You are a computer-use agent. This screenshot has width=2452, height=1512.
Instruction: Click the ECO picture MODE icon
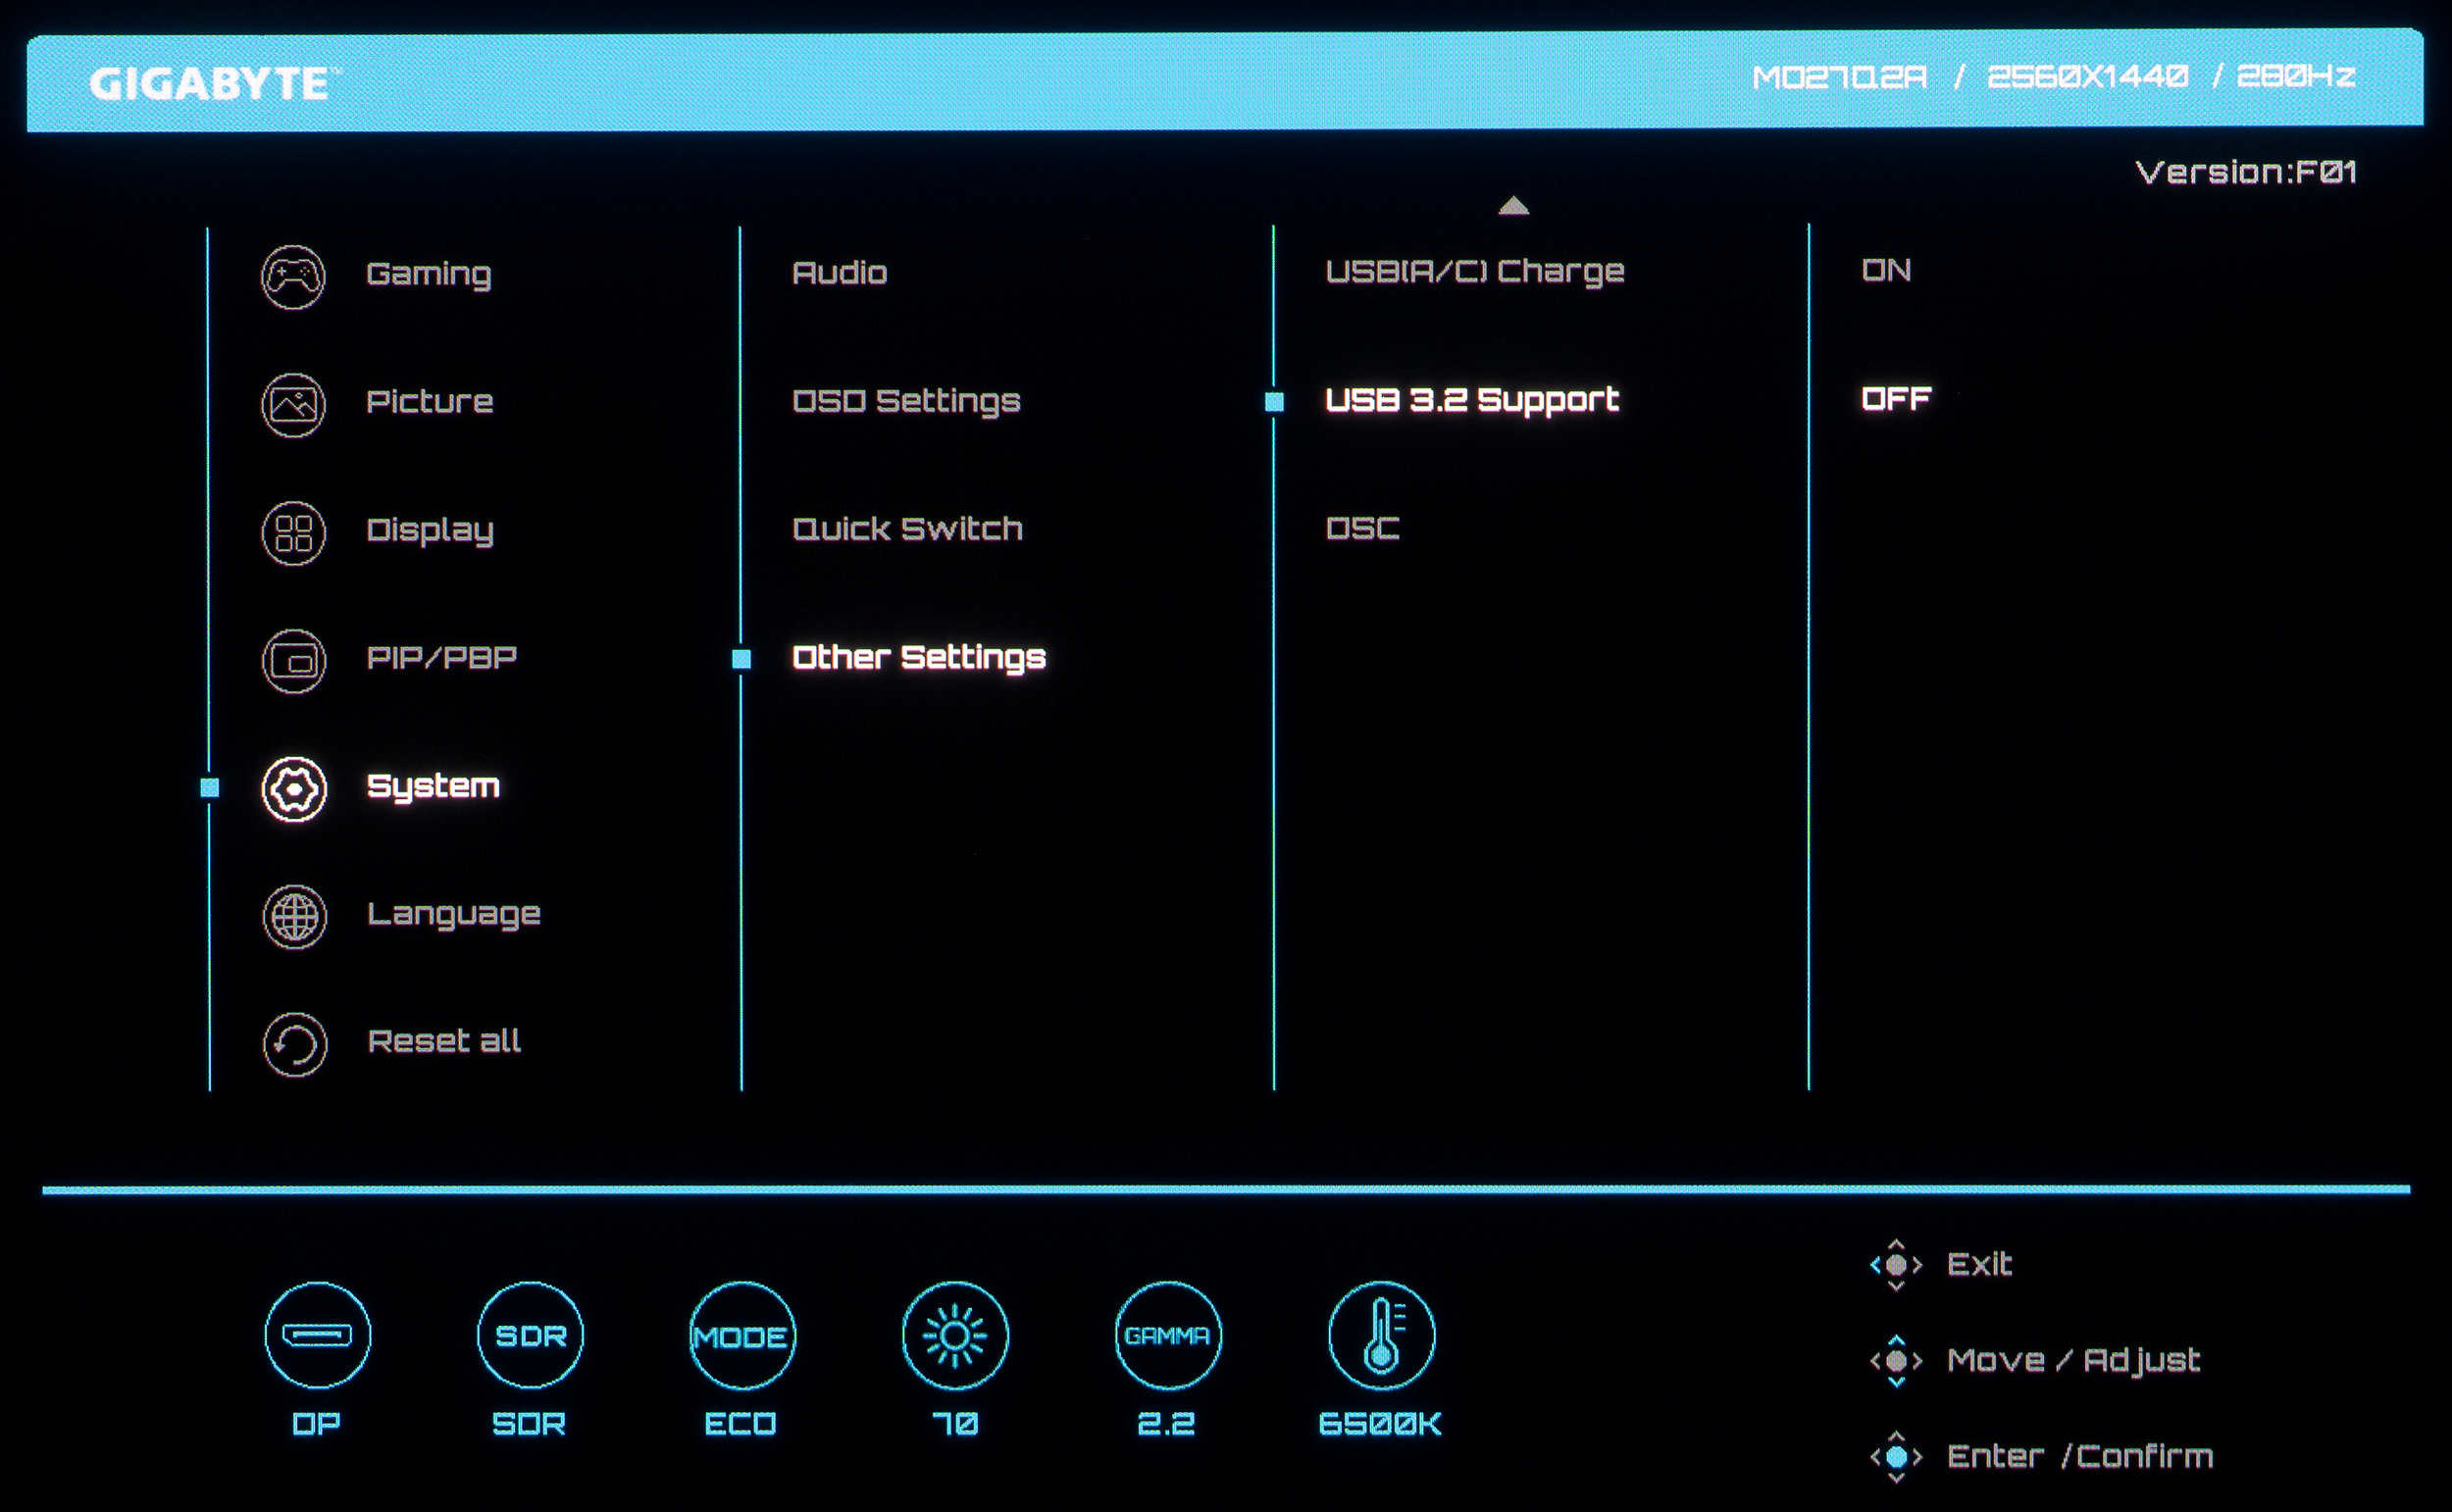click(742, 1335)
